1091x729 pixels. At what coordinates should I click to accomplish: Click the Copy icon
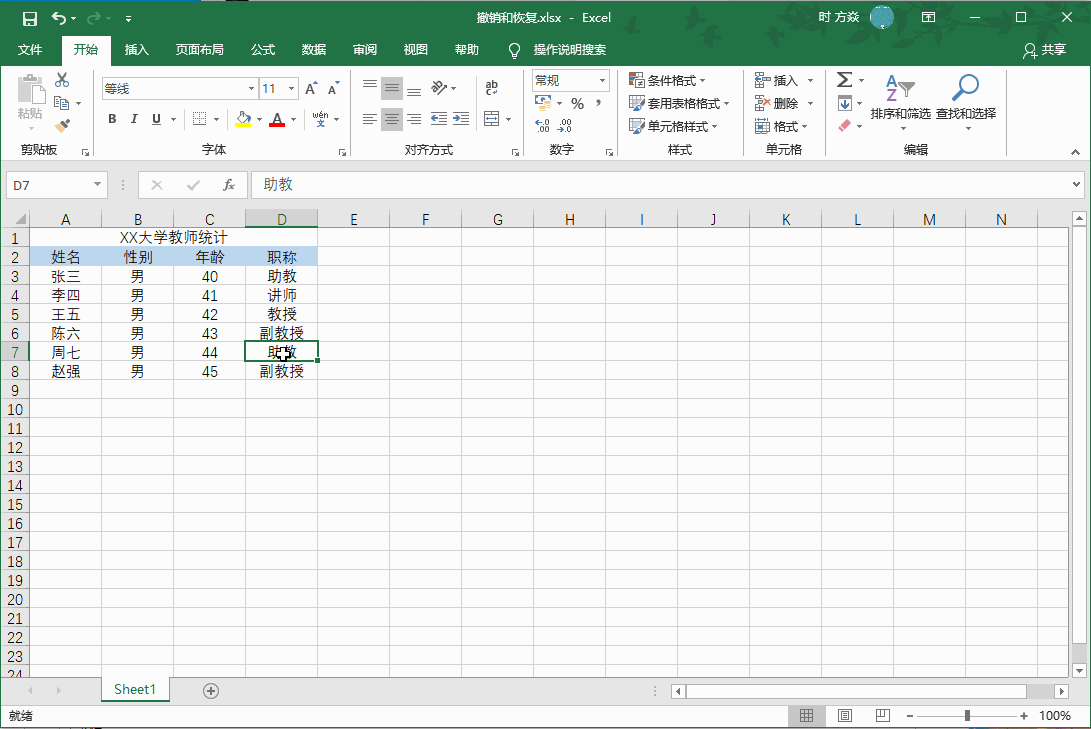61,103
